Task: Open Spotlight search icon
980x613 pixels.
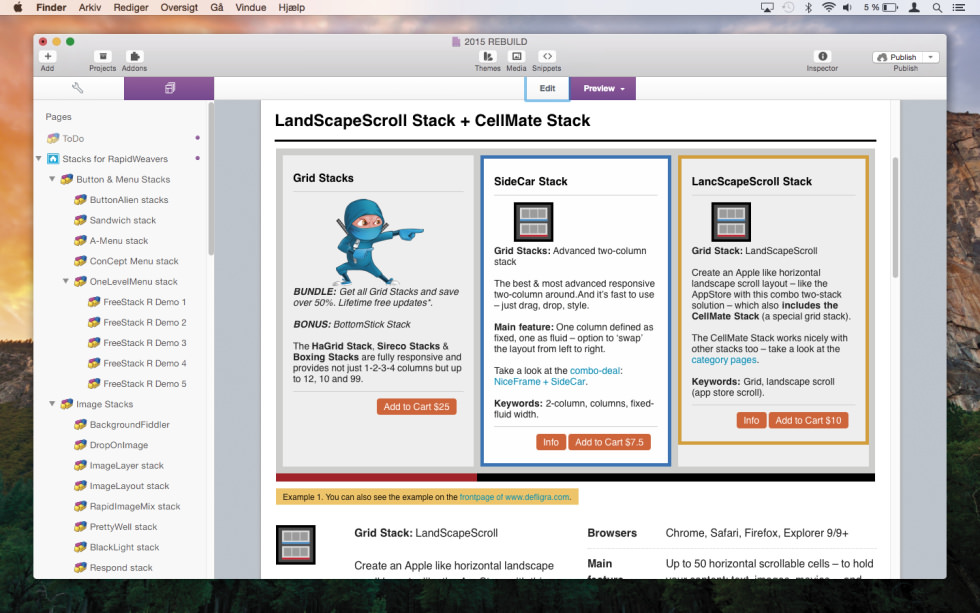Action: click(x=937, y=7)
